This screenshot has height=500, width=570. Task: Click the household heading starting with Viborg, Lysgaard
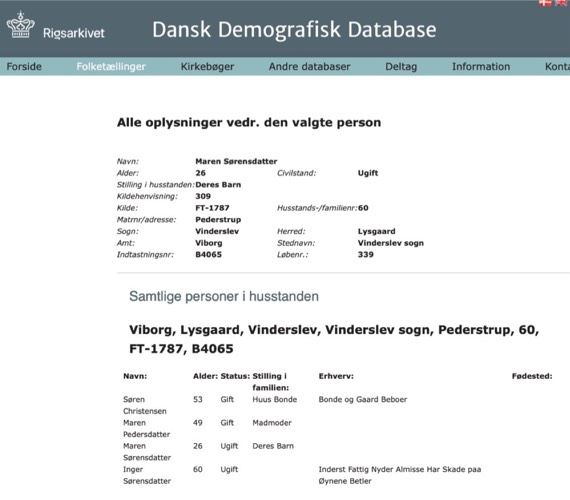point(334,339)
